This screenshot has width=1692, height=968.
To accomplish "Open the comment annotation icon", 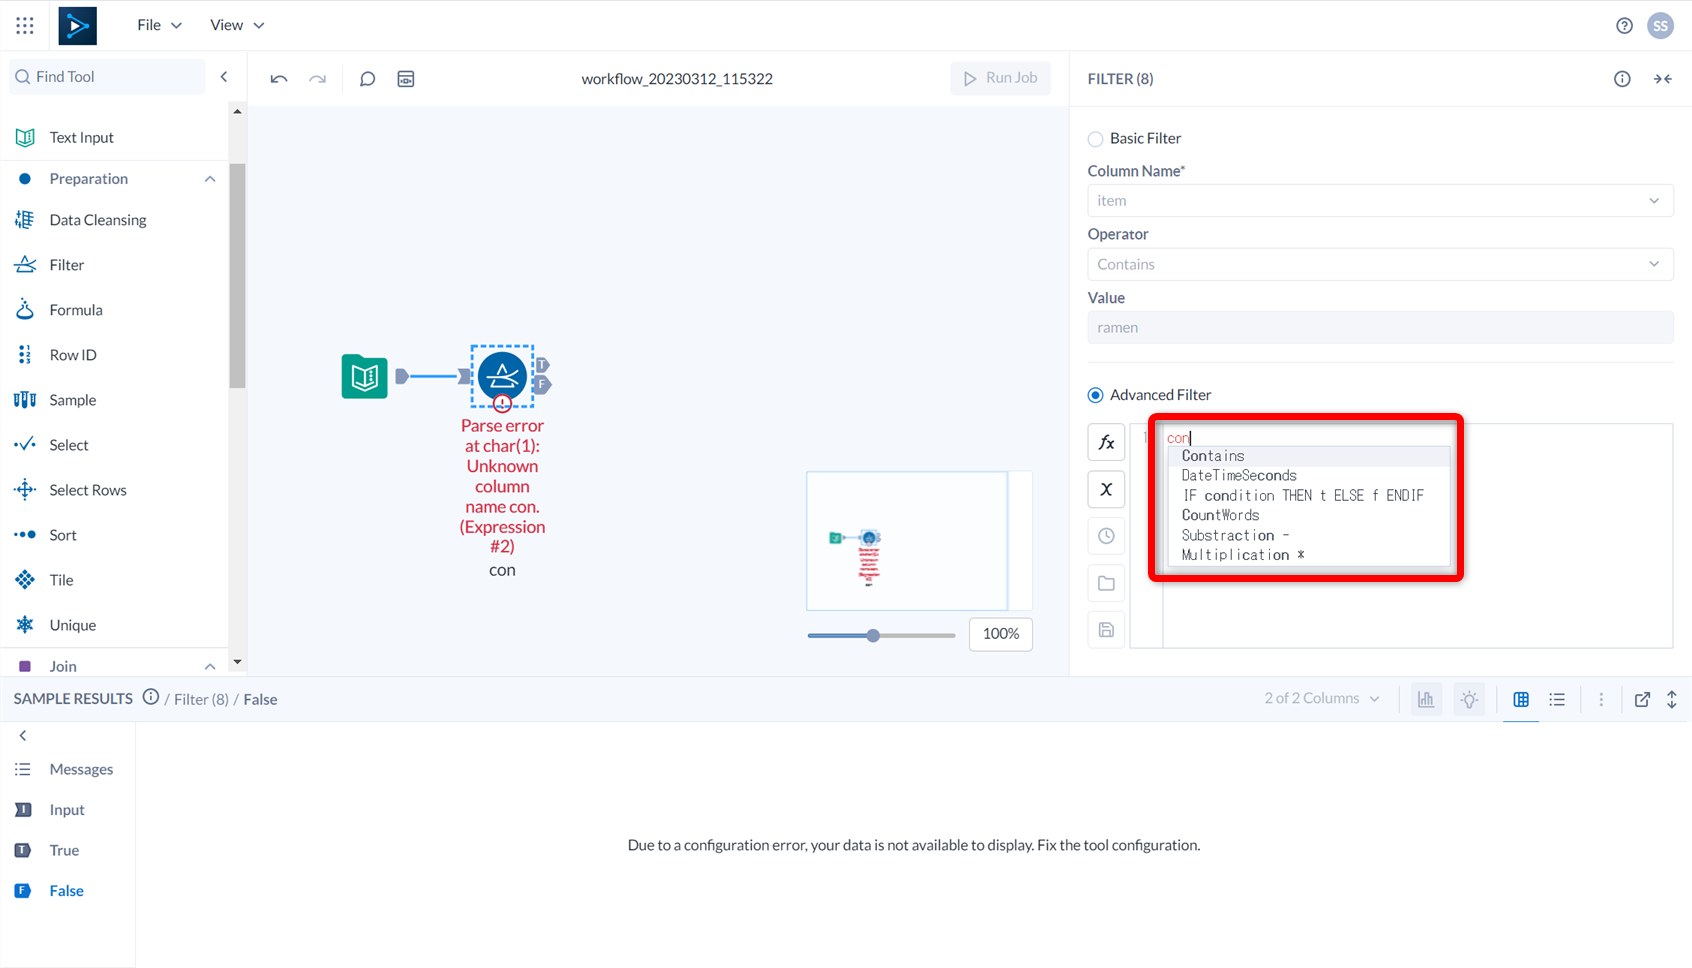I will (x=367, y=79).
